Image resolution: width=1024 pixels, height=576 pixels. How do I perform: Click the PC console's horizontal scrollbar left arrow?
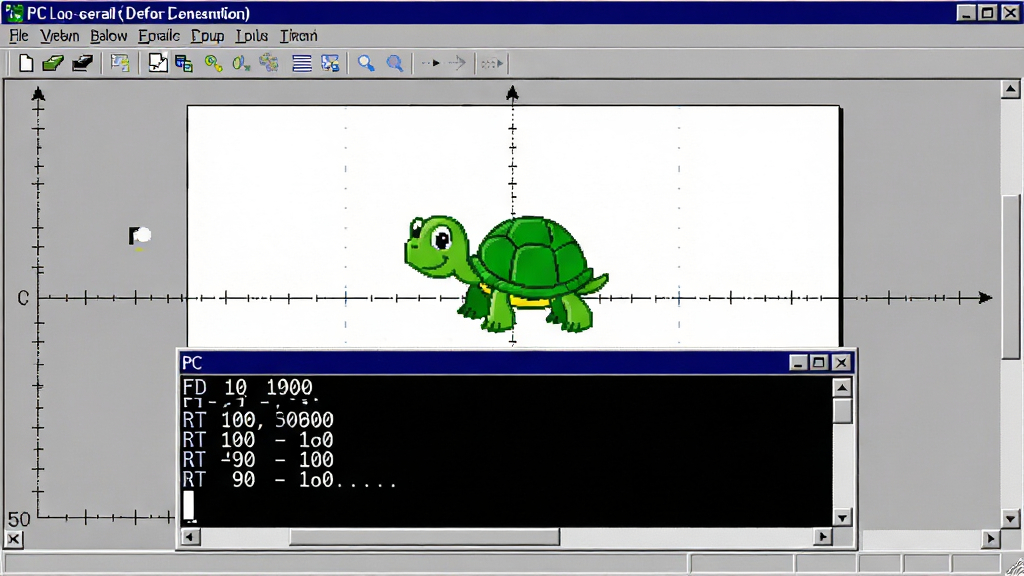[190, 537]
